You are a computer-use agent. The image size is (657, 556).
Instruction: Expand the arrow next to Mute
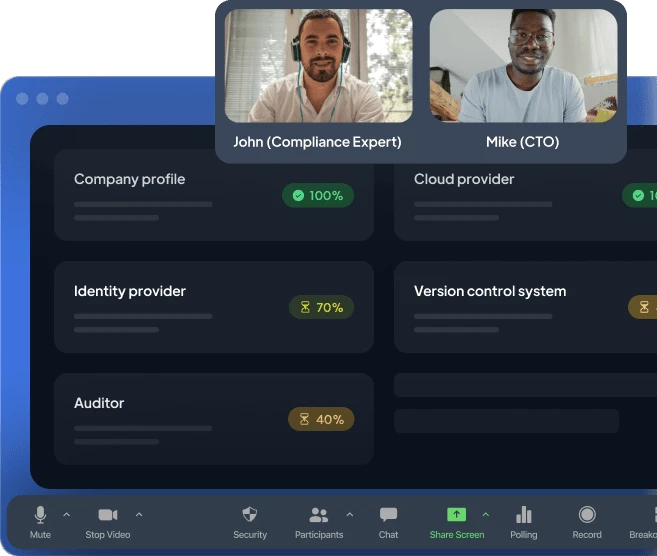tap(67, 515)
